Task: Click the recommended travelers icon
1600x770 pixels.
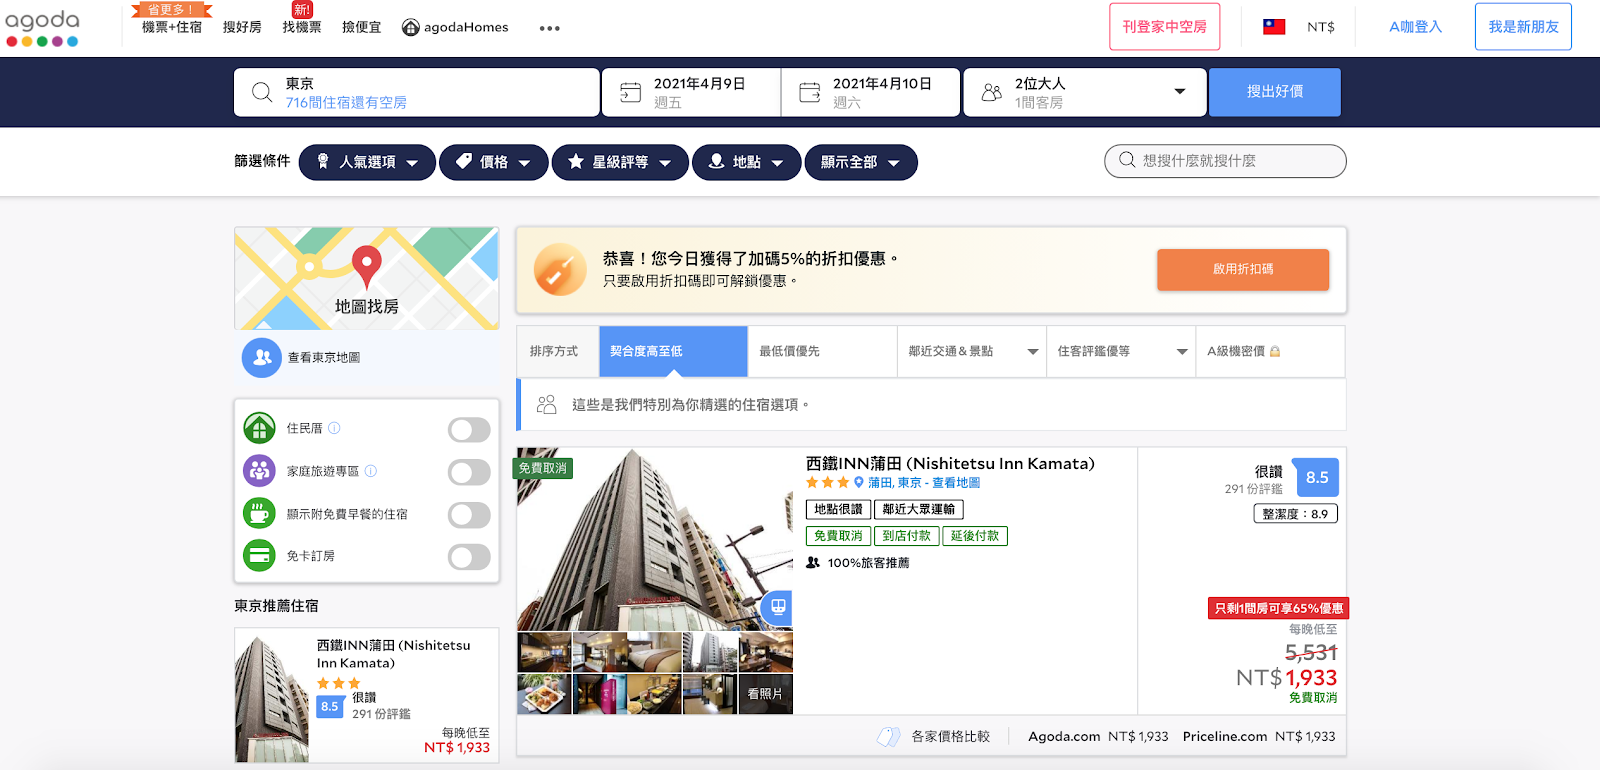Action: [813, 563]
